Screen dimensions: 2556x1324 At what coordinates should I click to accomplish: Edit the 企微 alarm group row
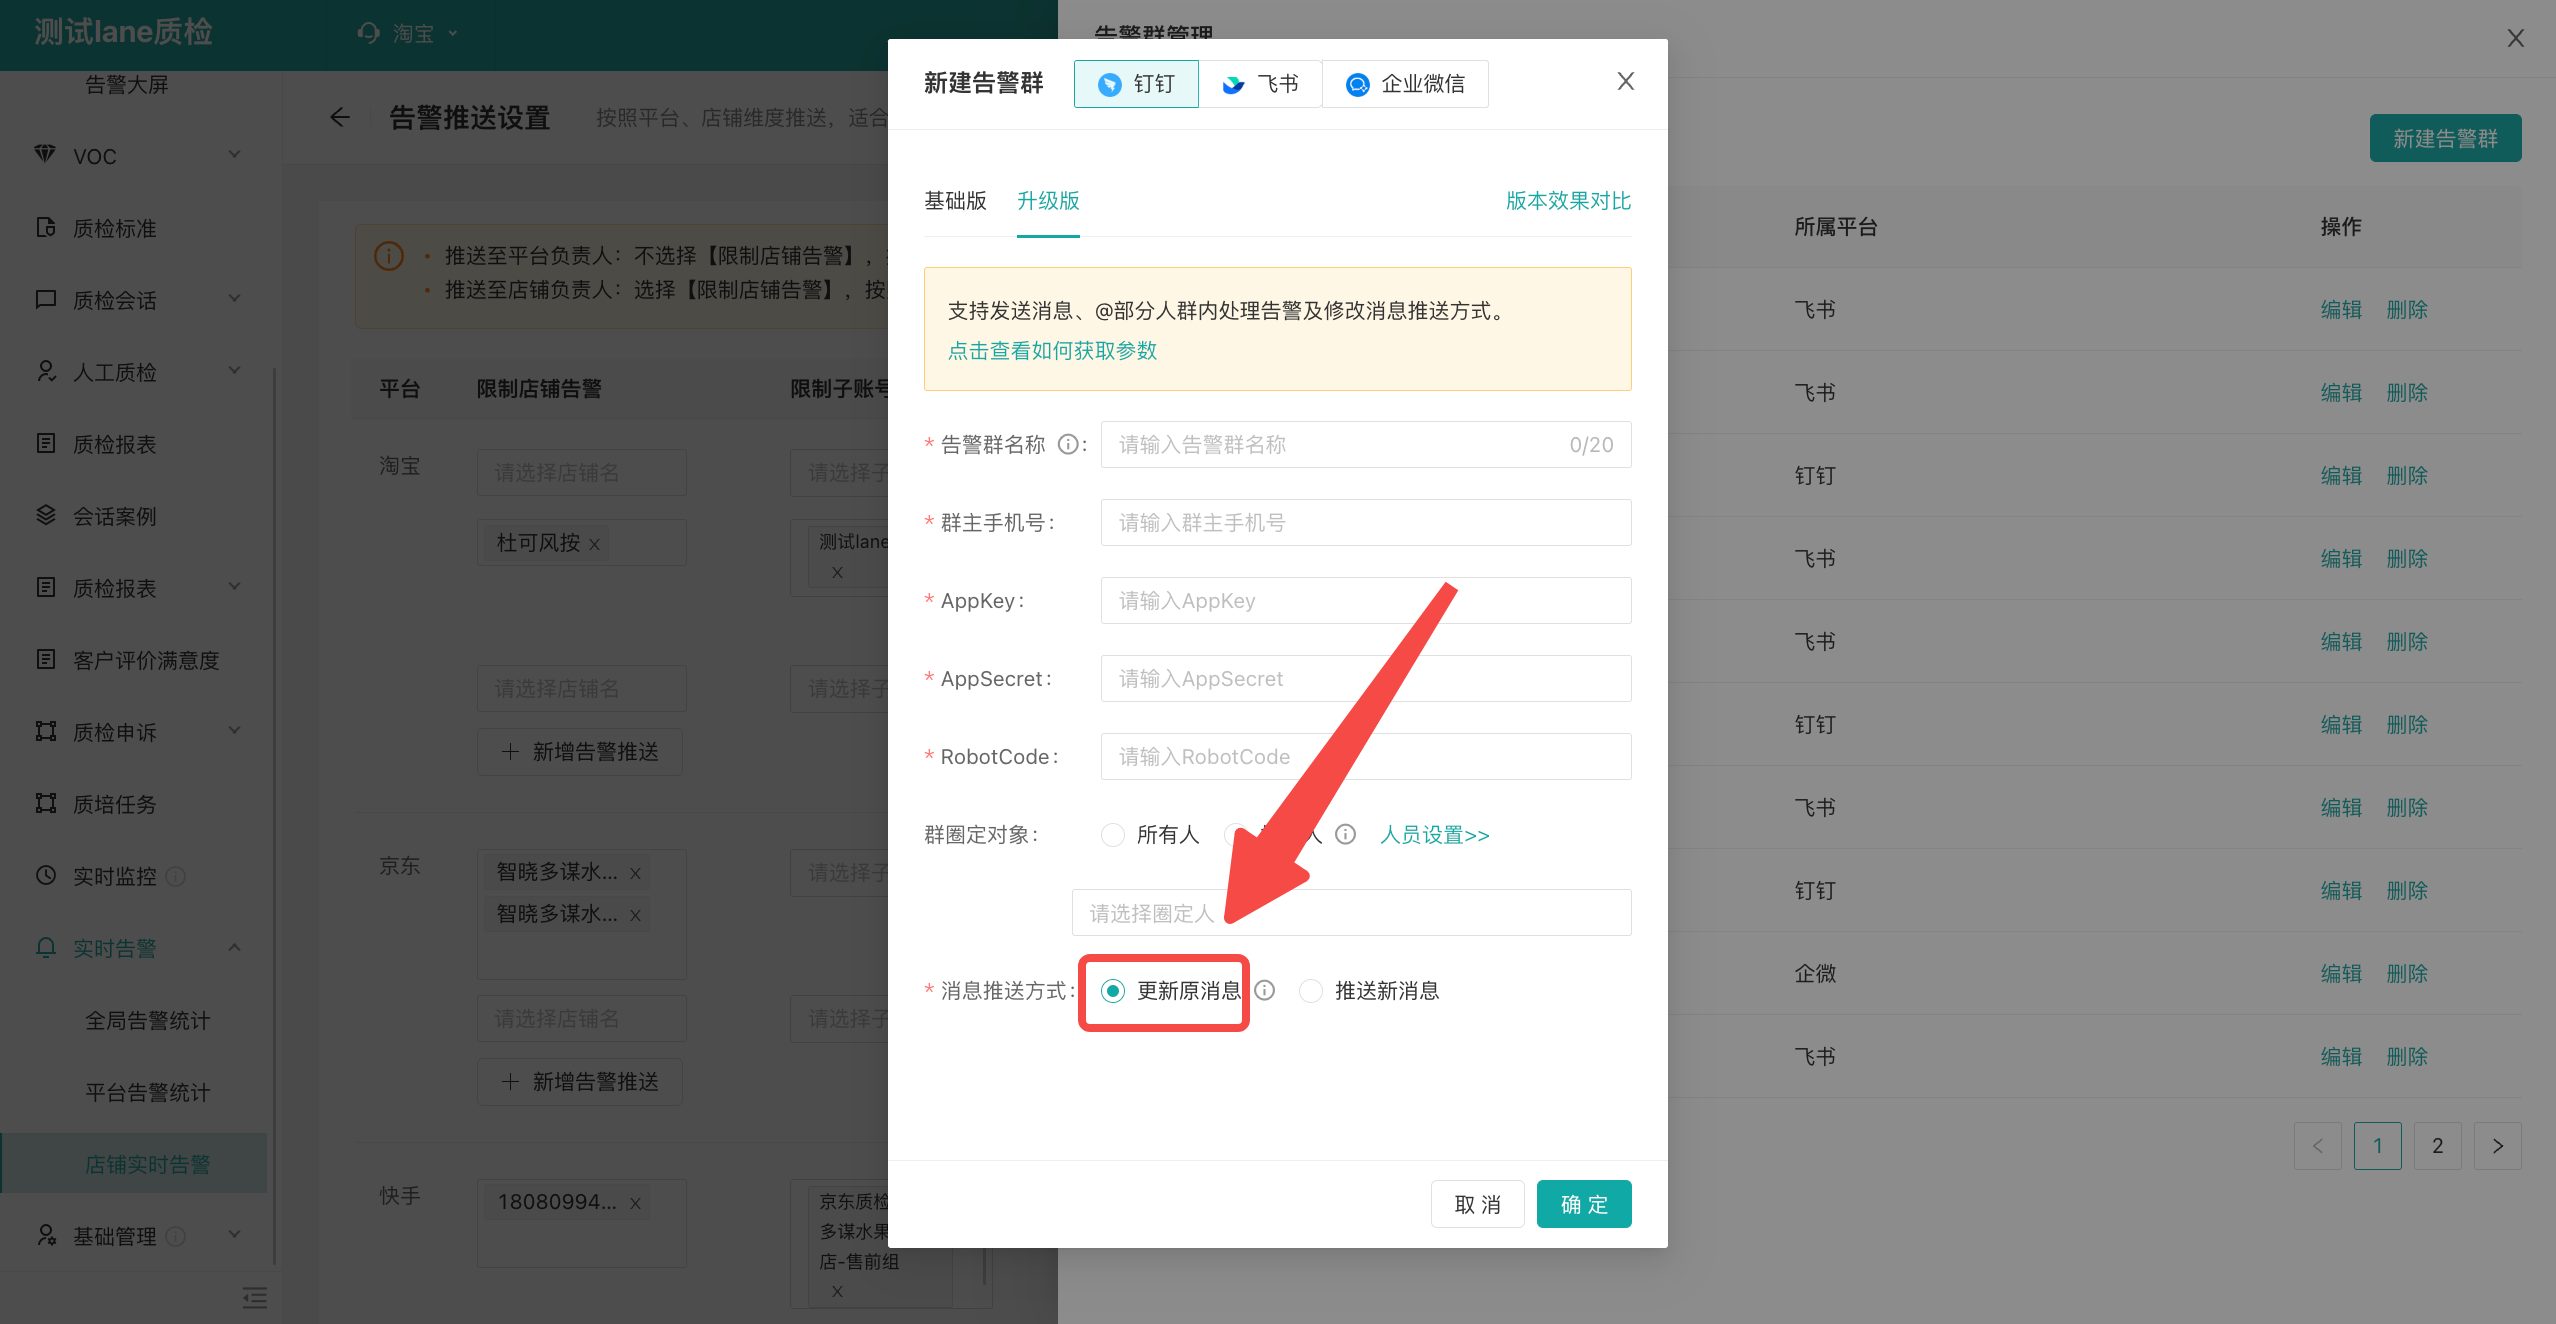(2341, 974)
